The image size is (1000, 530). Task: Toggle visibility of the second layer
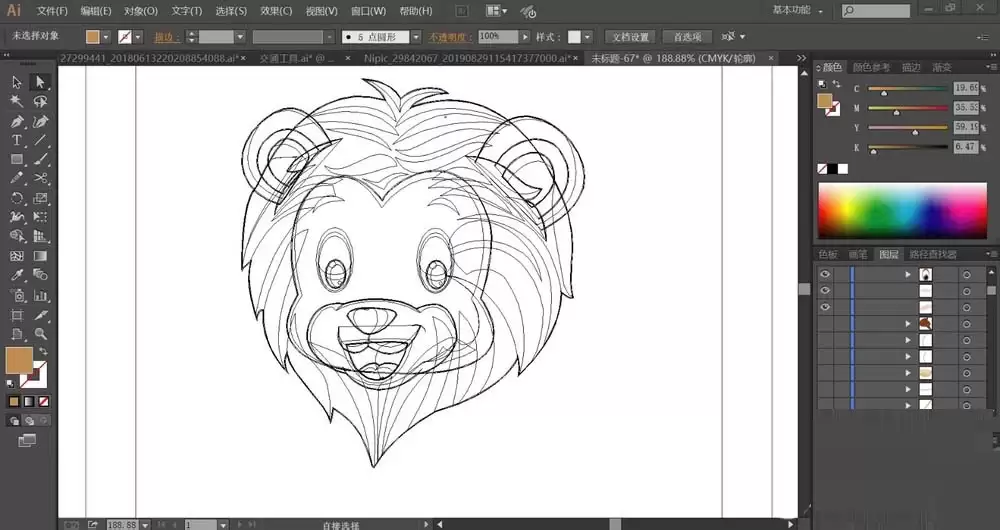[x=825, y=290]
